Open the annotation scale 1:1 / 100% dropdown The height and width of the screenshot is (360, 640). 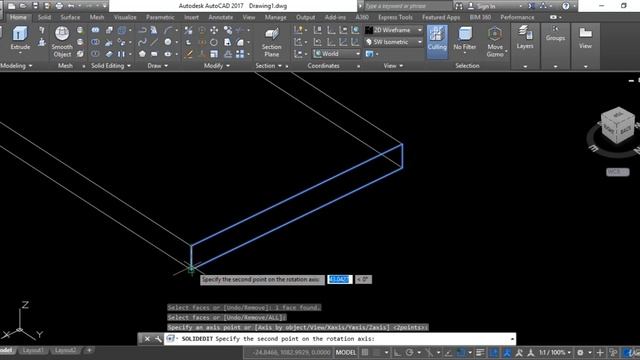click(555, 352)
